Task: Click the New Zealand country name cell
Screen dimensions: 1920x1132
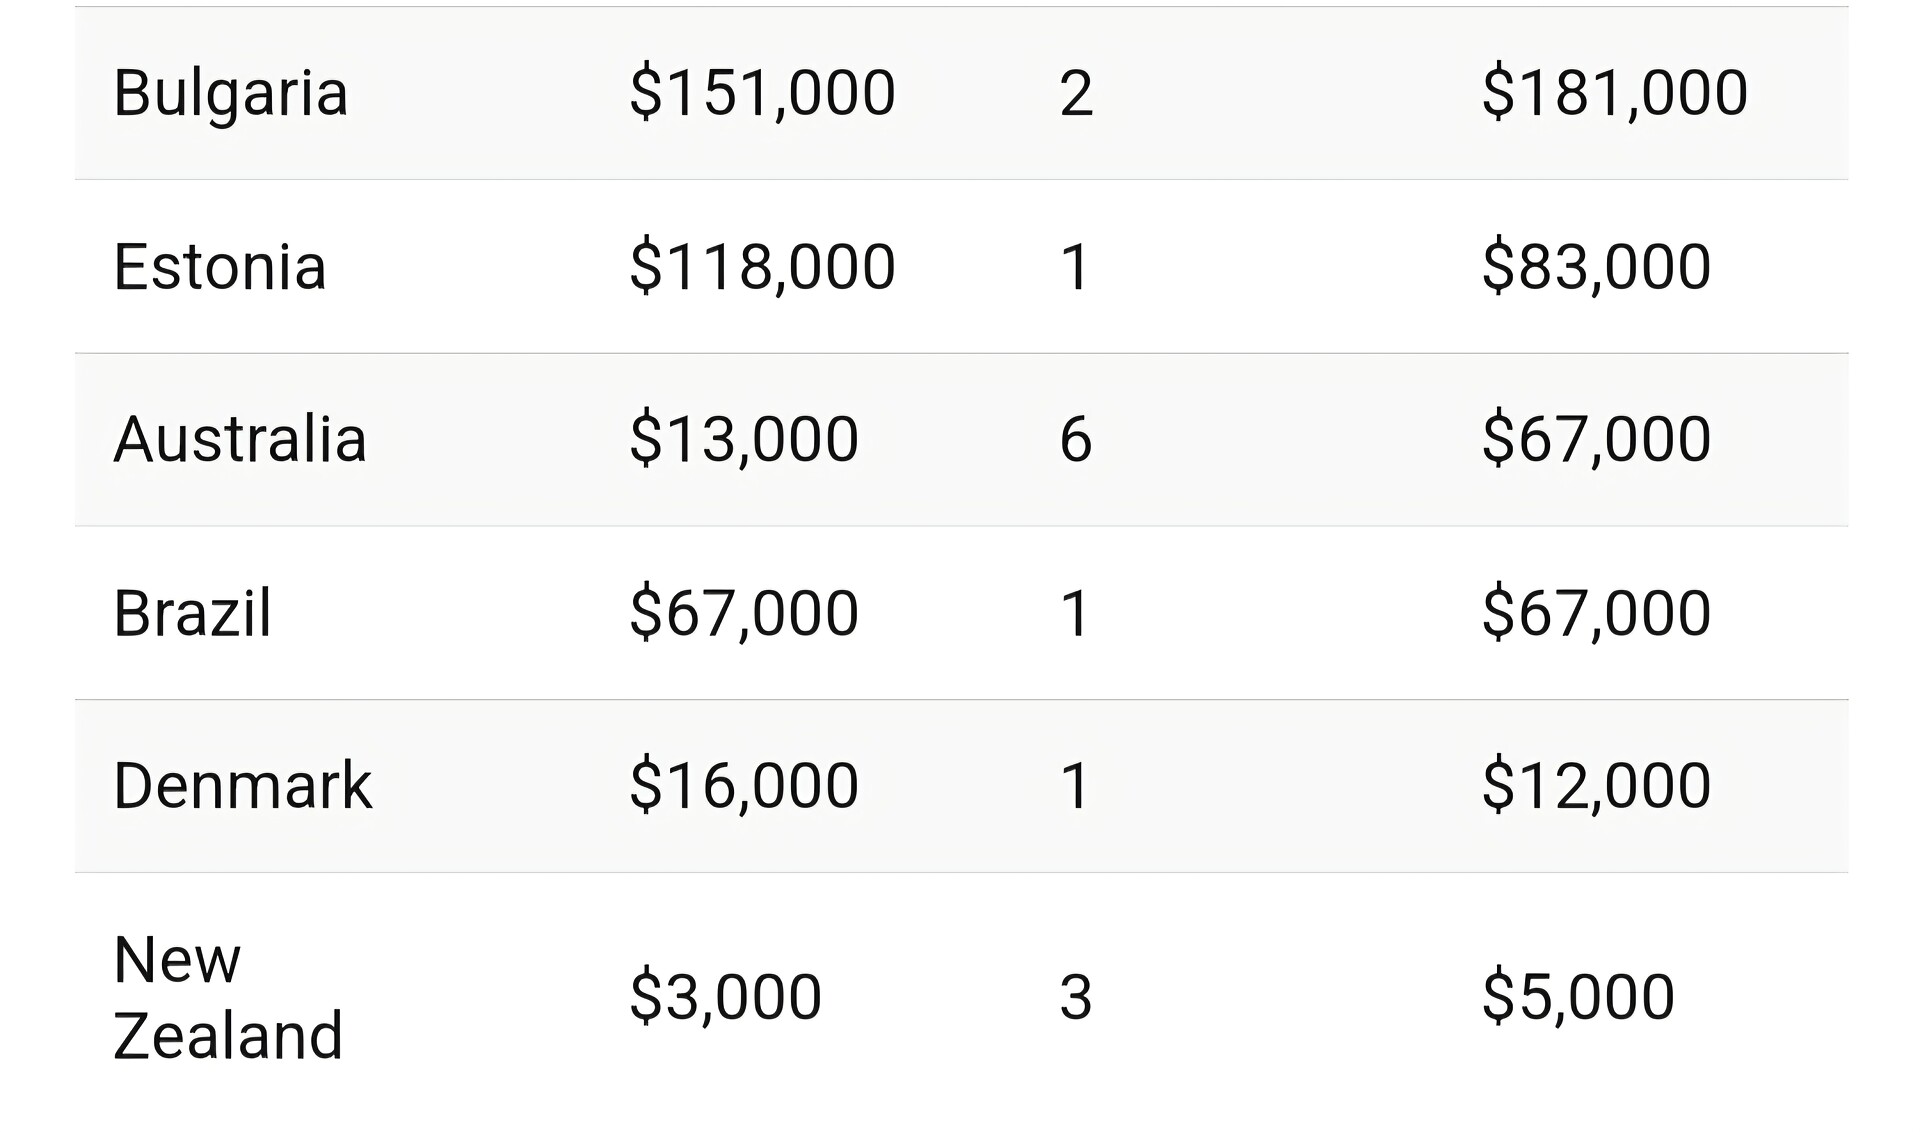Action: [227, 997]
